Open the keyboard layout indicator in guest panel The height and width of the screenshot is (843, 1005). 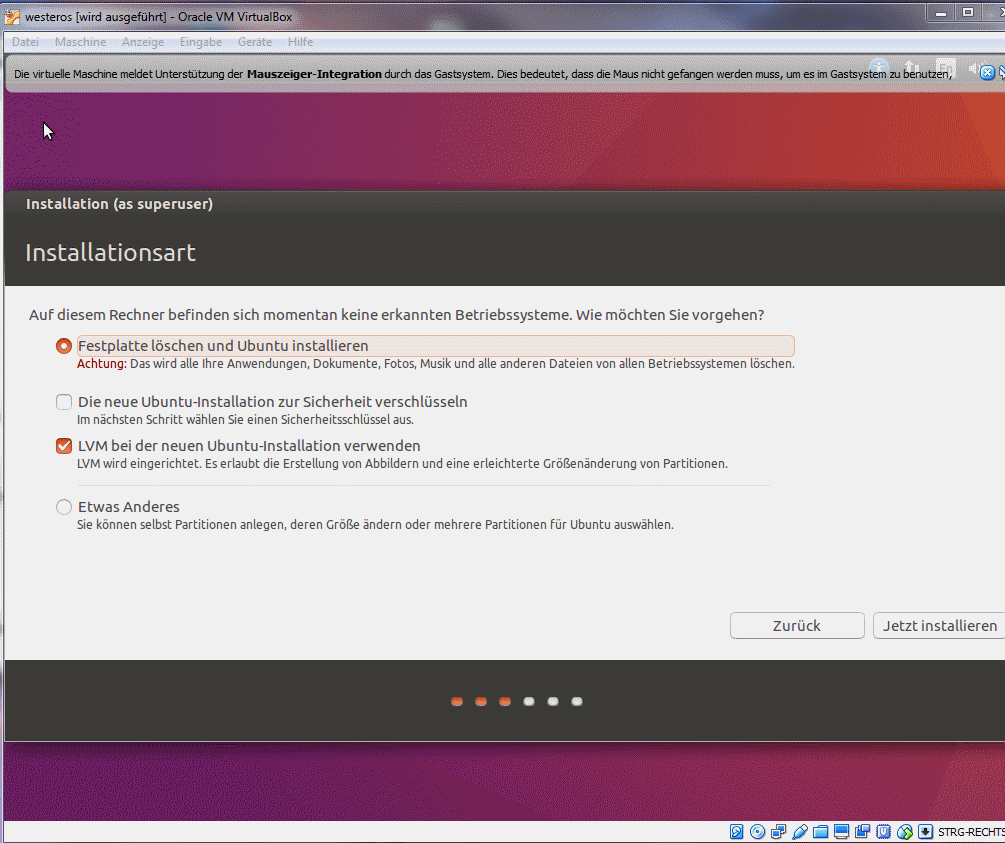tap(945, 67)
